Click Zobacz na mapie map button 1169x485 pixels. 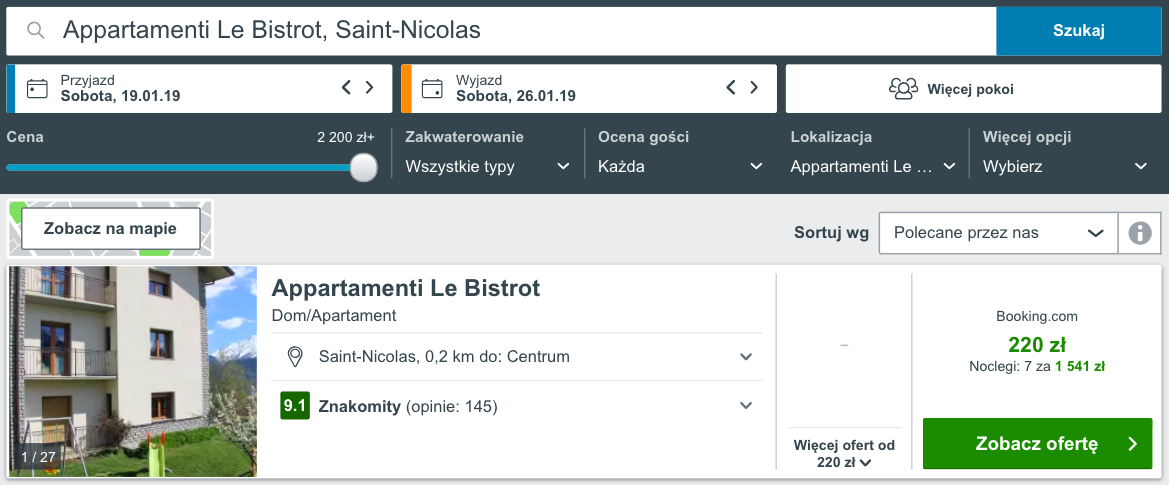tap(110, 229)
